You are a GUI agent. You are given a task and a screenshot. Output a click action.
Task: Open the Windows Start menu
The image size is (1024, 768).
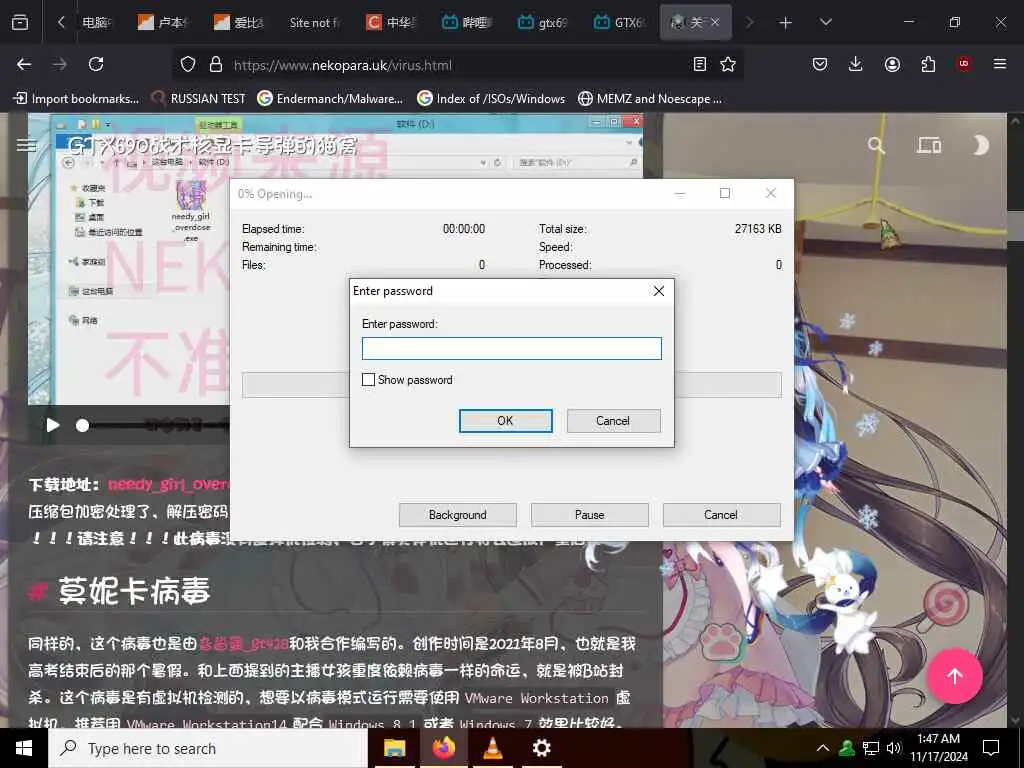point(24,748)
